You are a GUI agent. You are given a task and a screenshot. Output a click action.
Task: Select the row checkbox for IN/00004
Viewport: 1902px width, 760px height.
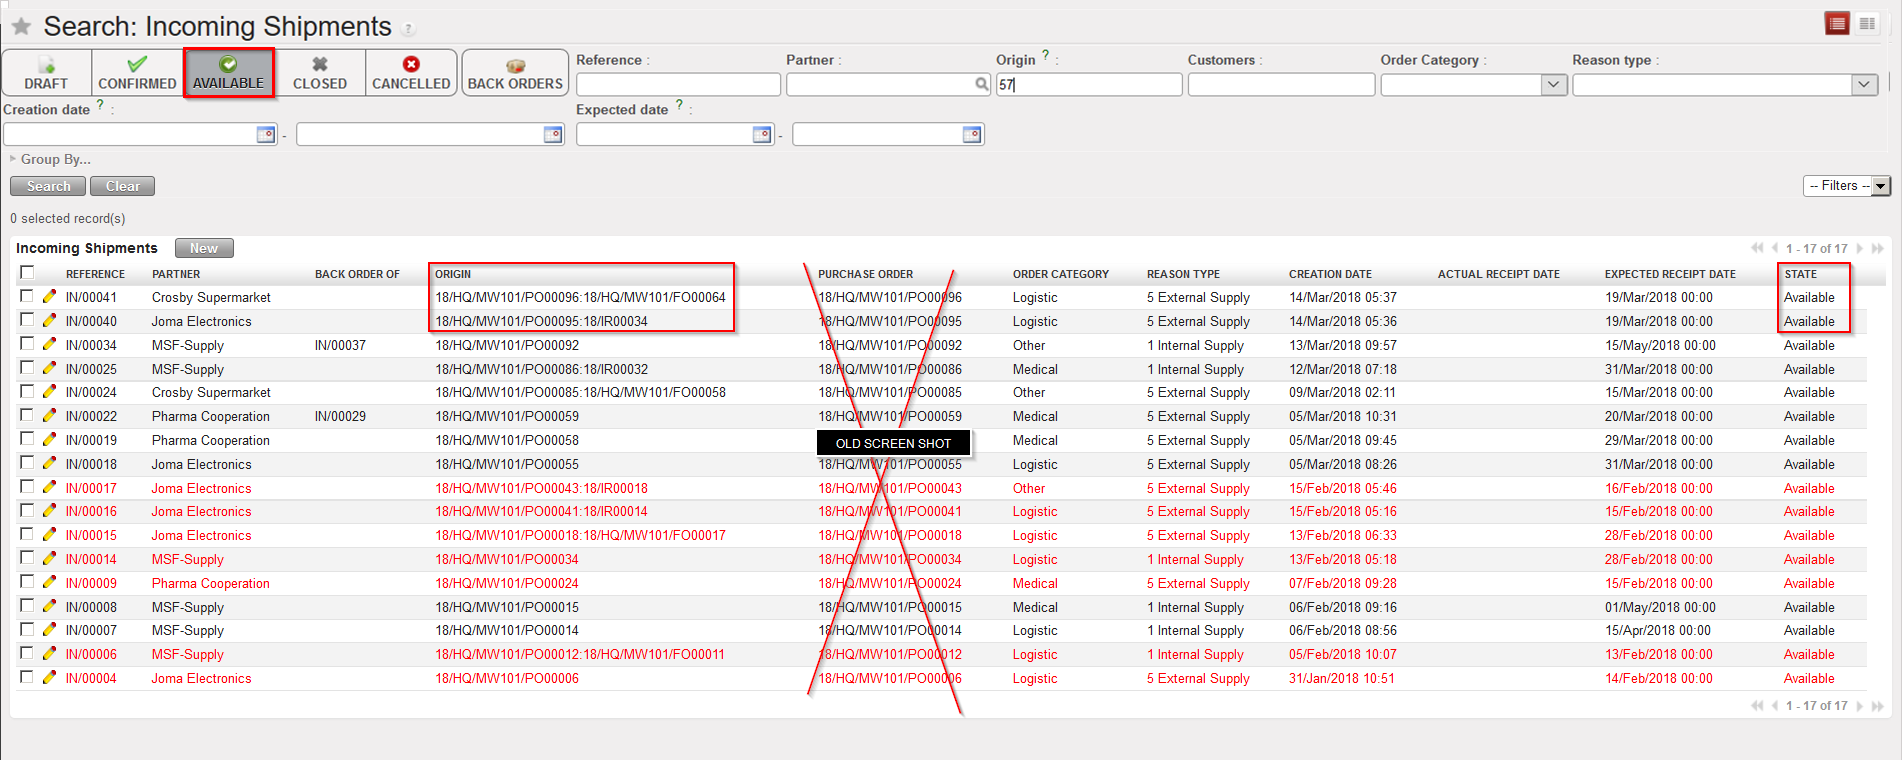point(27,677)
